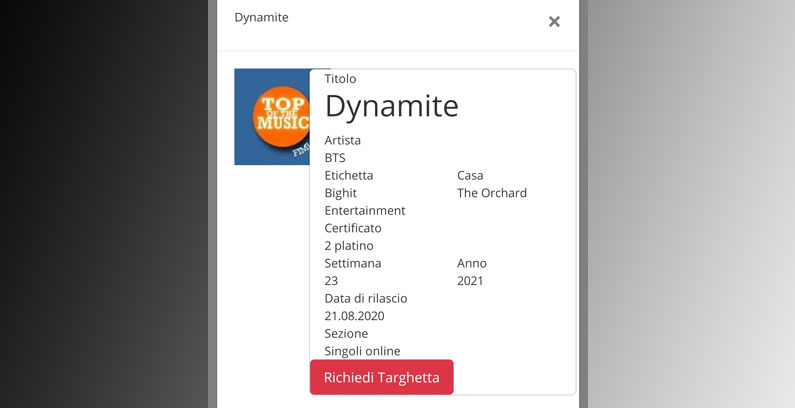Click the Singoli online section value
This screenshot has width=795, height=408.
(x=363, y=351)
